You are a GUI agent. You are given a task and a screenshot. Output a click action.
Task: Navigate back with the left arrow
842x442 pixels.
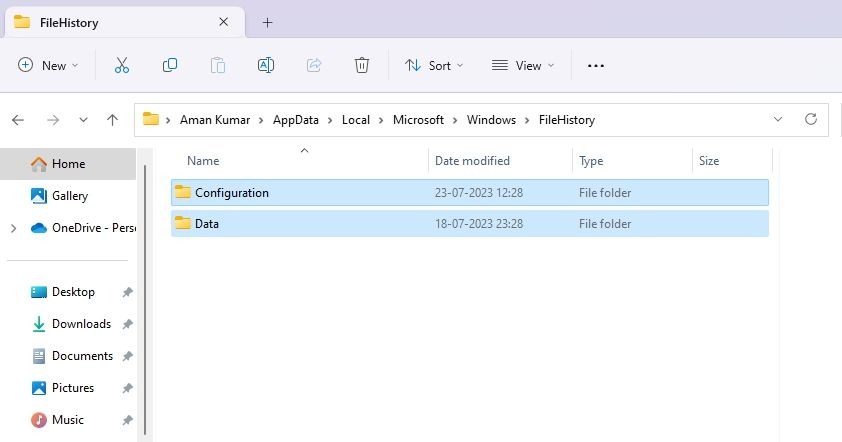pyautogui.click(x=18, y=120)
